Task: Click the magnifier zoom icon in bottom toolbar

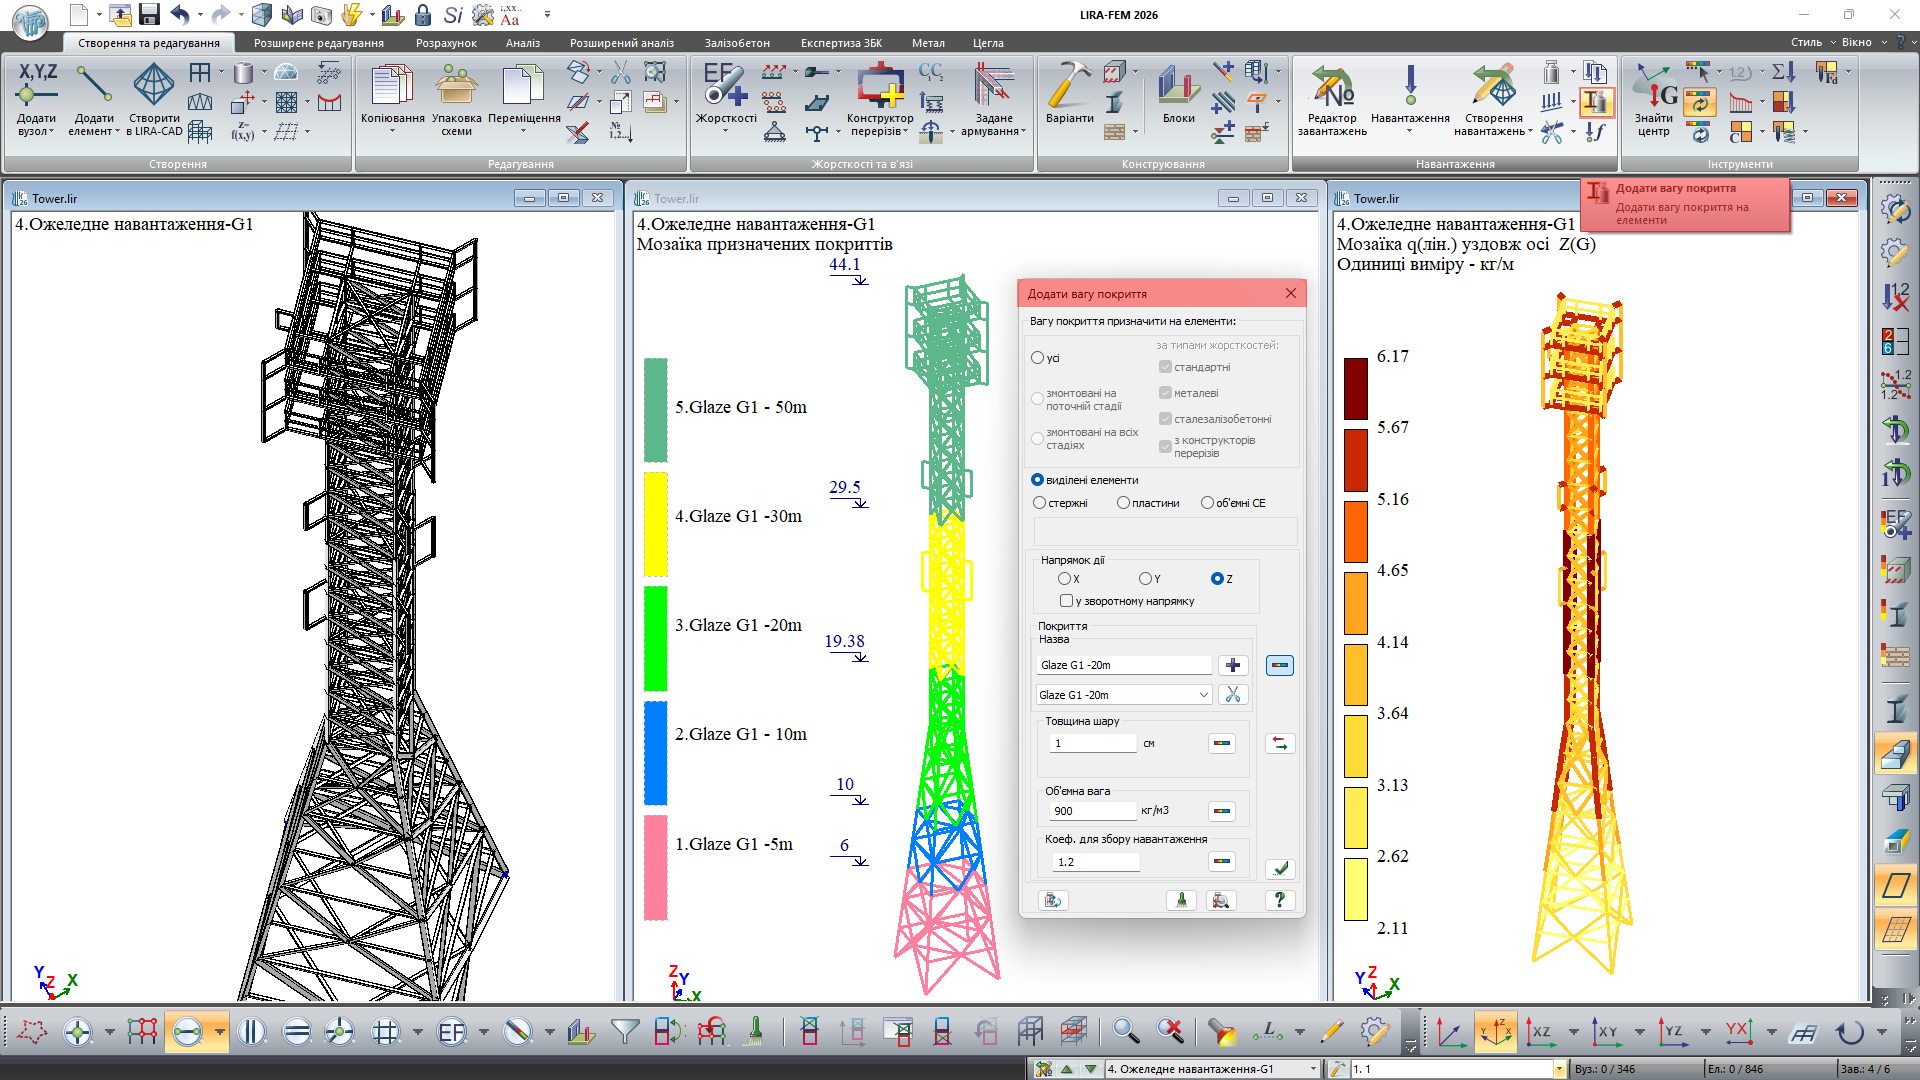Action: (x=1125, y=1031)
